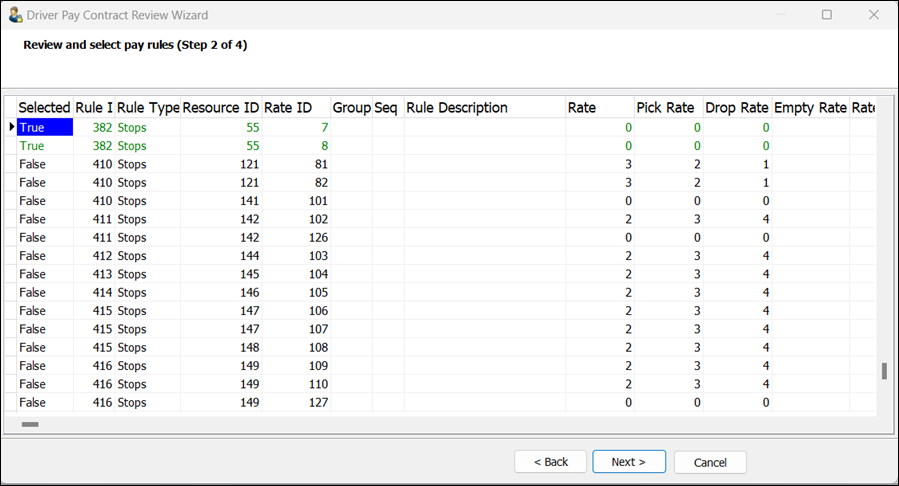Toggle the Selected cell for Rate ID 8

pos(45,146)
